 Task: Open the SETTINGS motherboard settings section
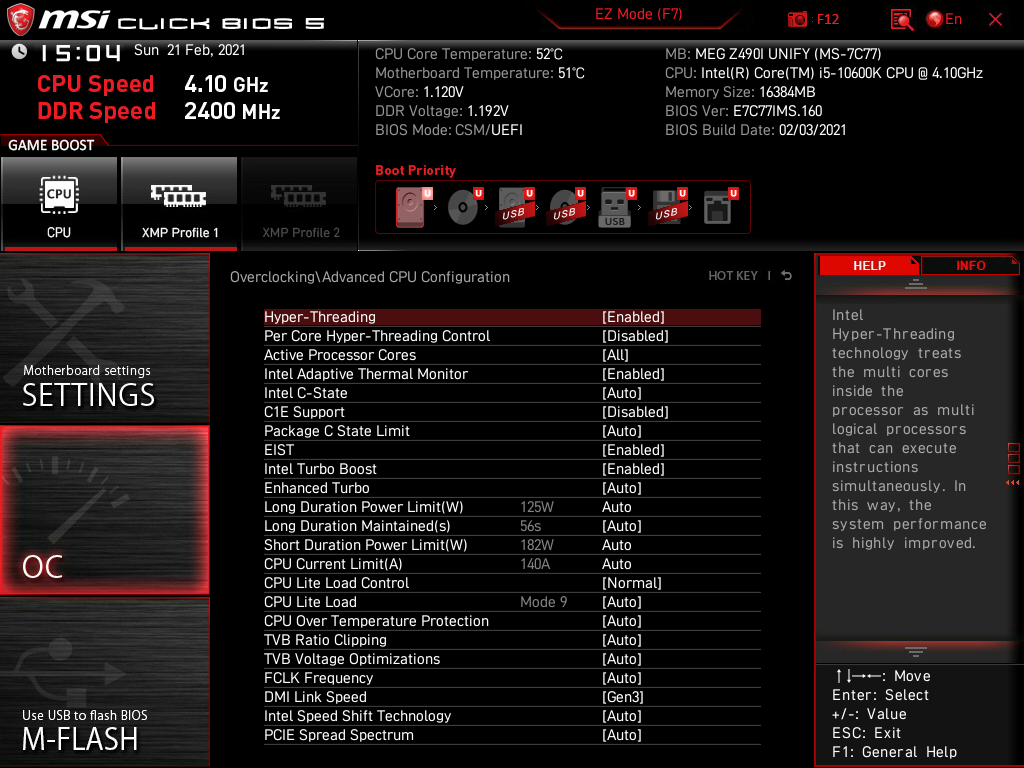pyautogui.click(x=104, y=338)
